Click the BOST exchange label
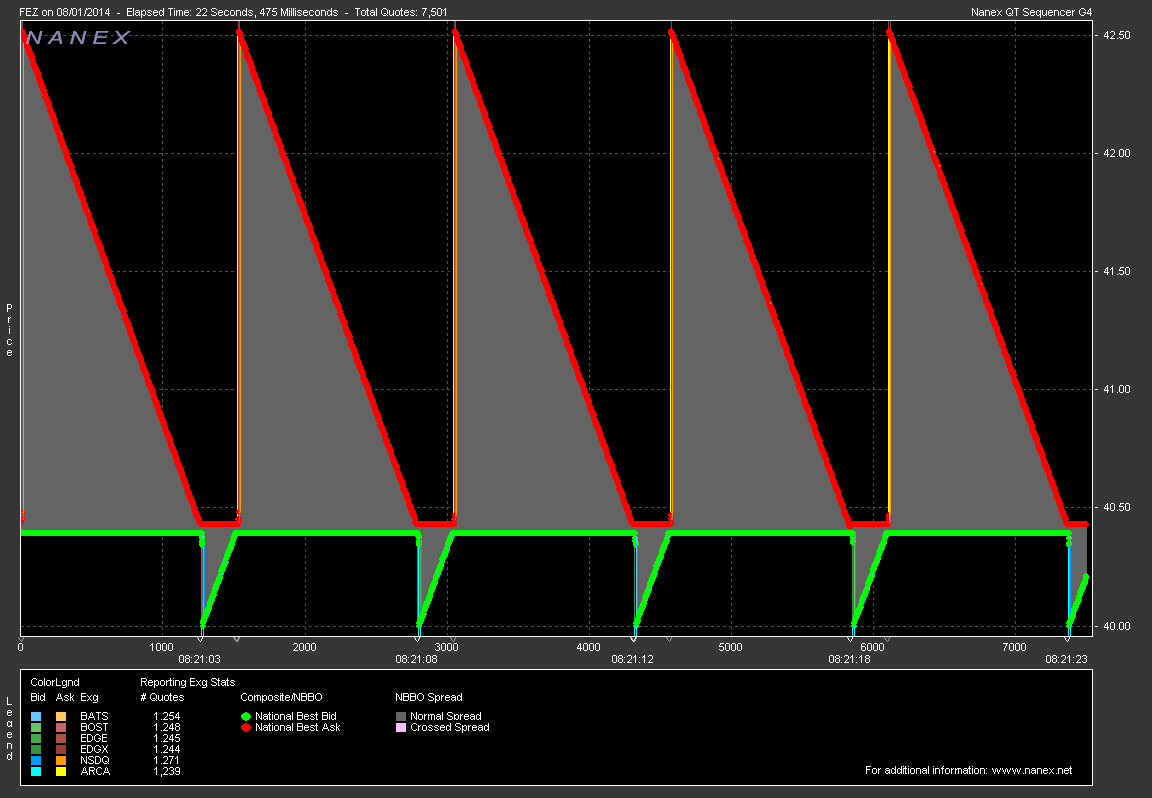 point(94,727)
